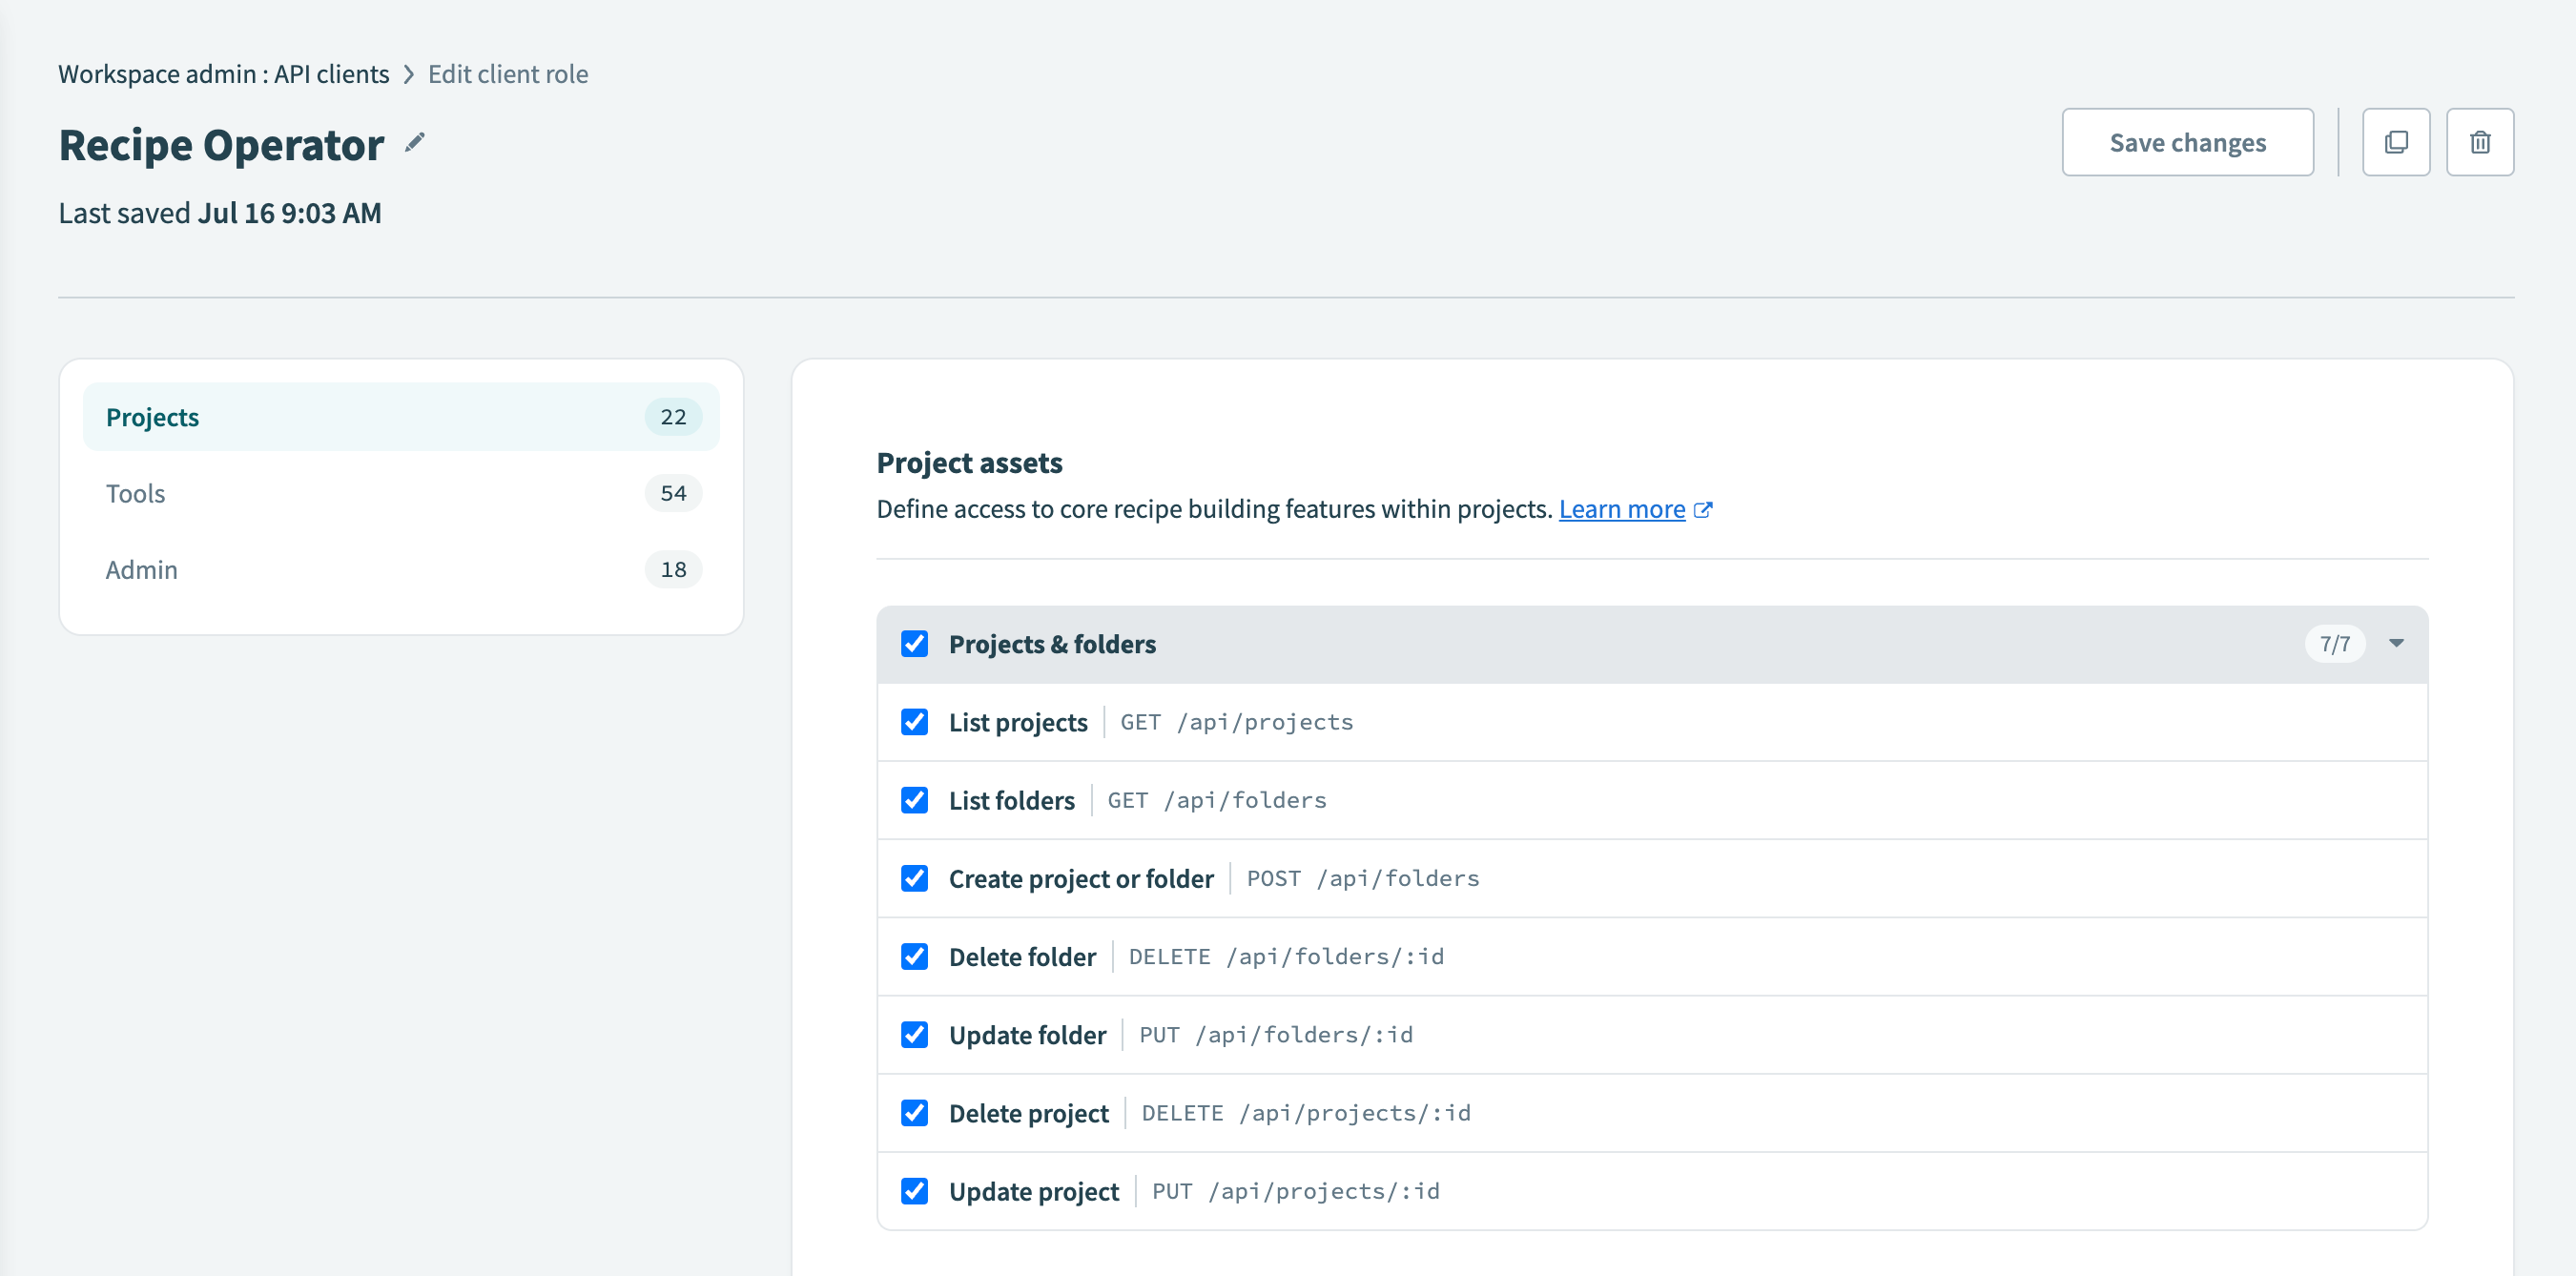Open the external link icon beside Learn more
Screen dimensions: 2576x1276
coord(1703,509)
